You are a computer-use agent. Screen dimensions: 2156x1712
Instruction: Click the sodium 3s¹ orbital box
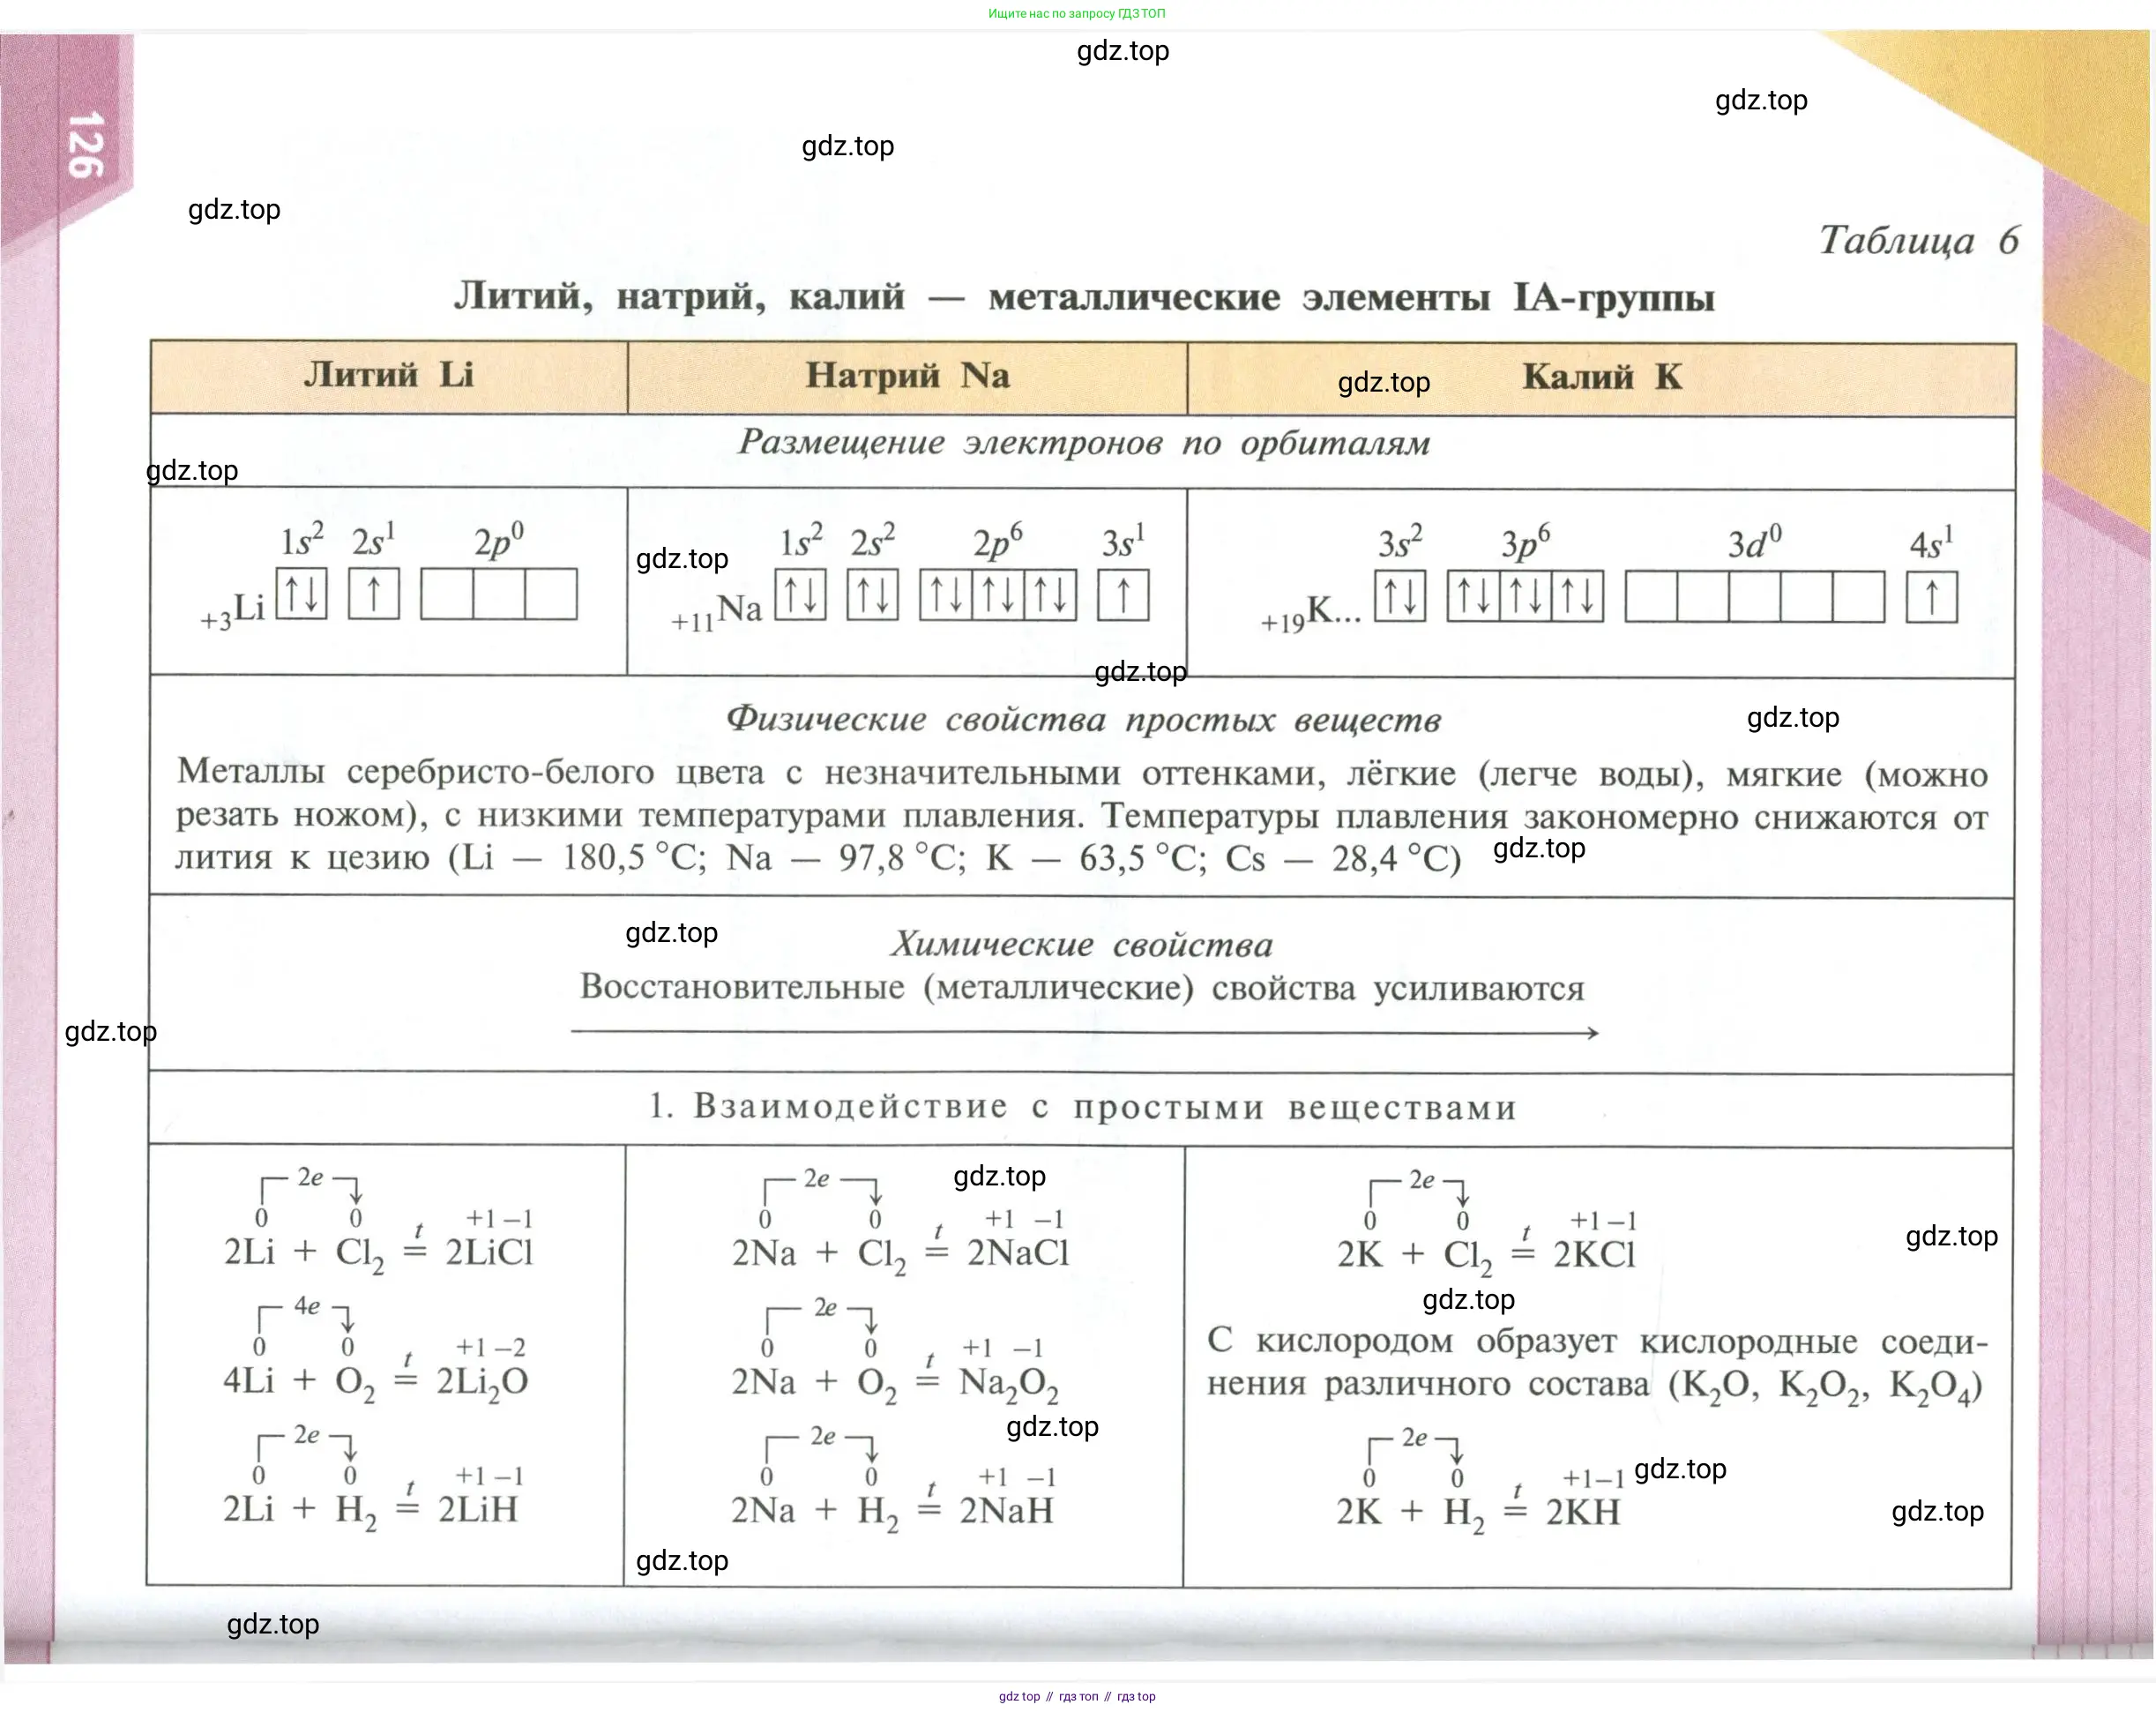(x=1123, y=595)
